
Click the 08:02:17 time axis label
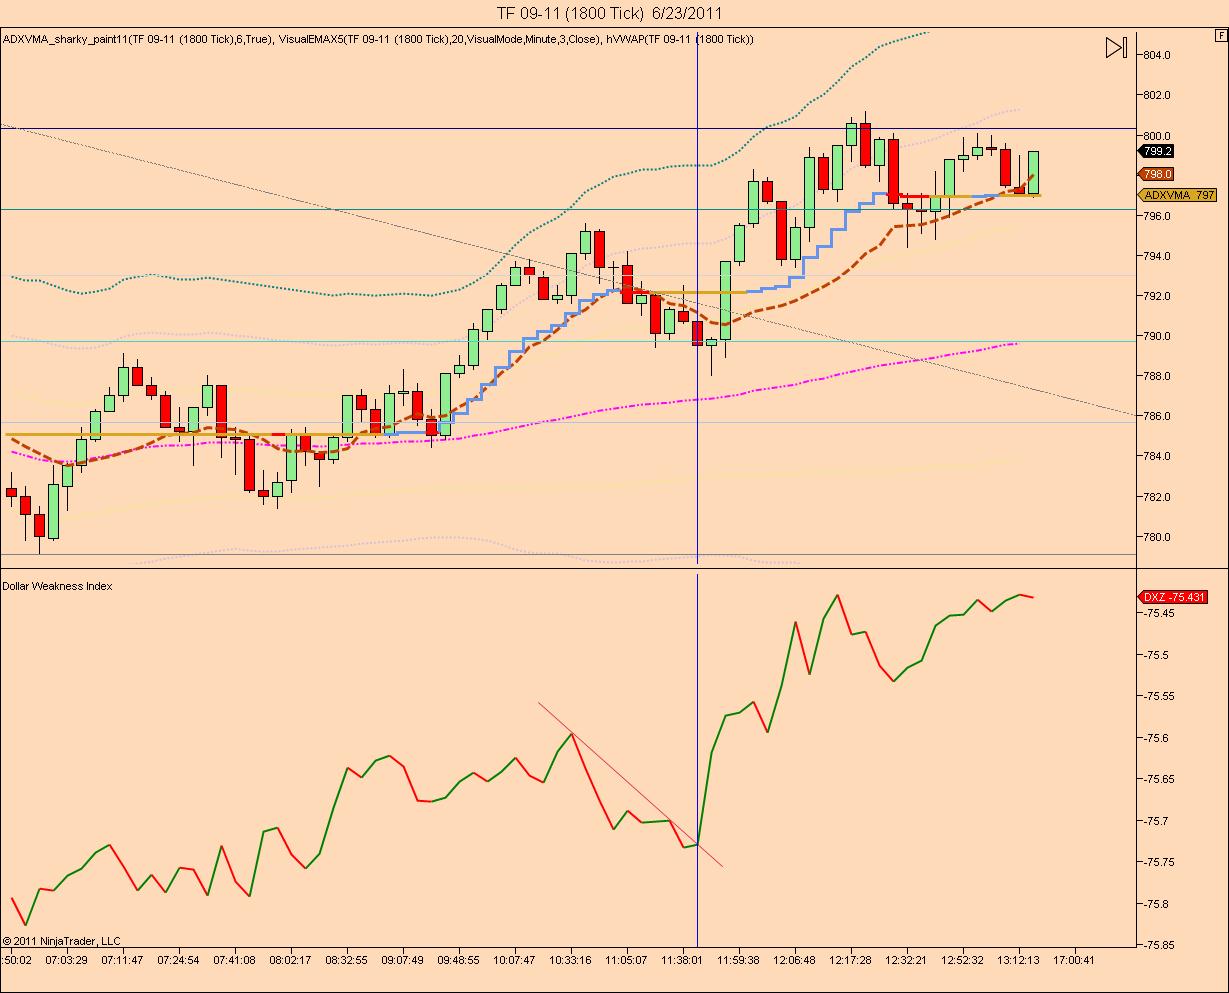pos(290,960)
